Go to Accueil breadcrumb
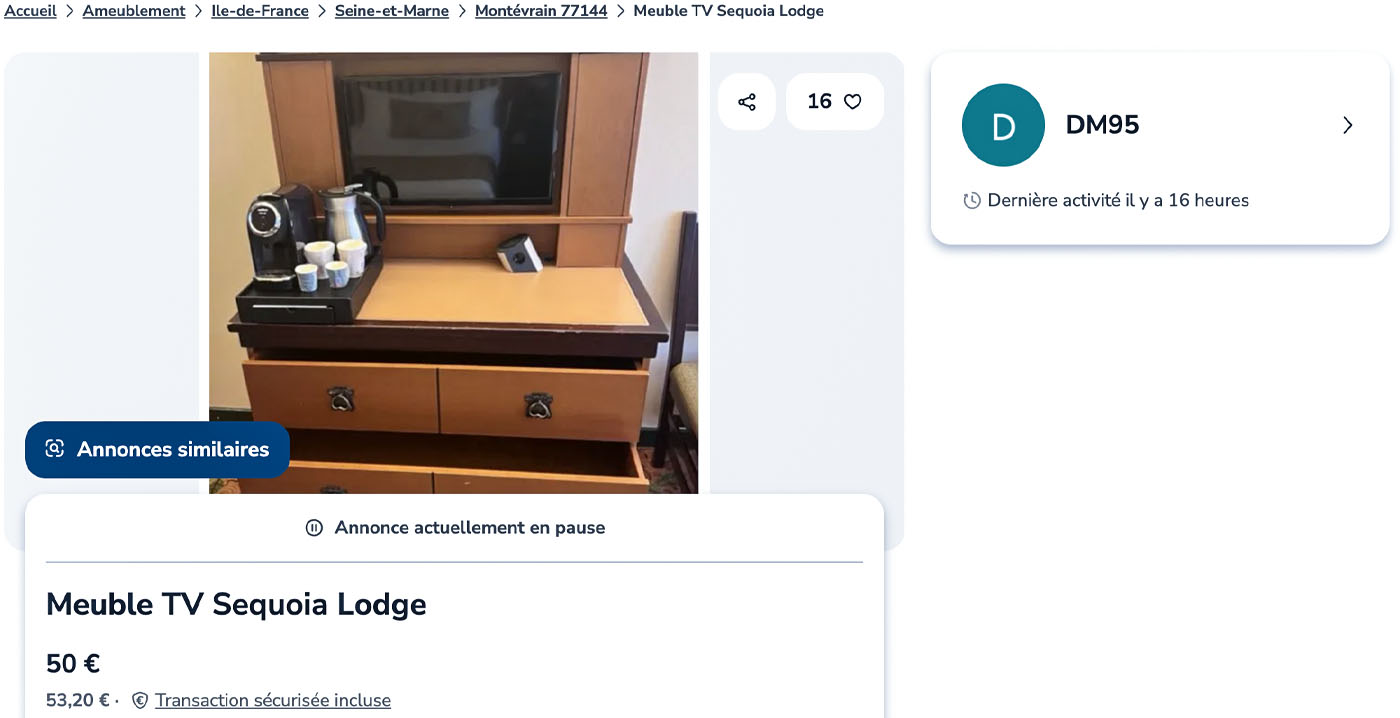 coord(30,11)
